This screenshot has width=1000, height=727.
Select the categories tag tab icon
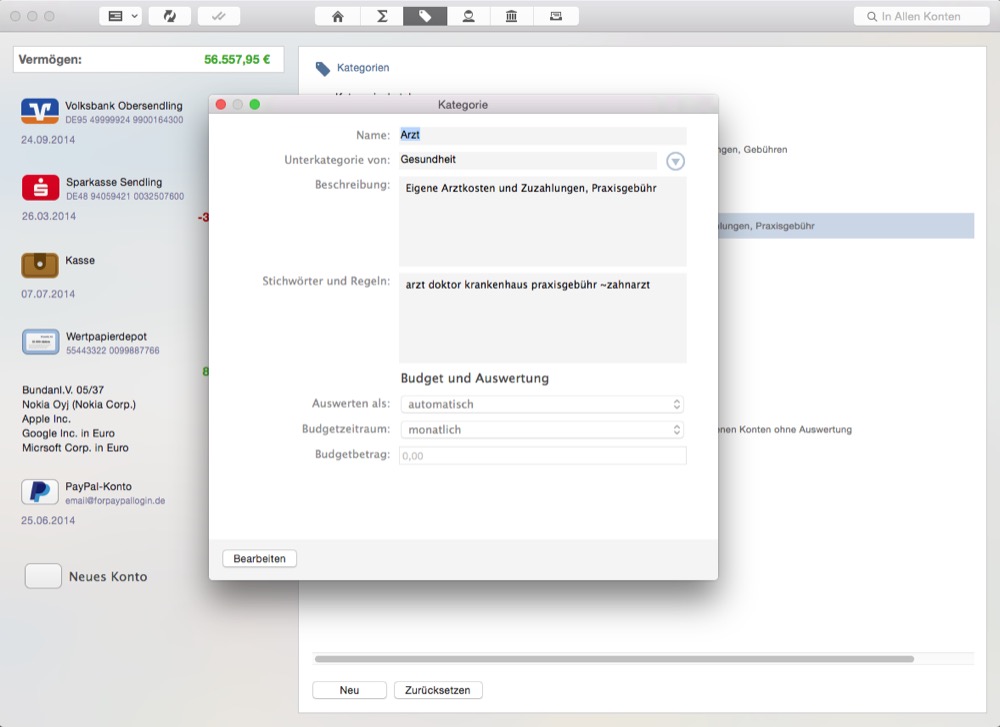[425, 16]
